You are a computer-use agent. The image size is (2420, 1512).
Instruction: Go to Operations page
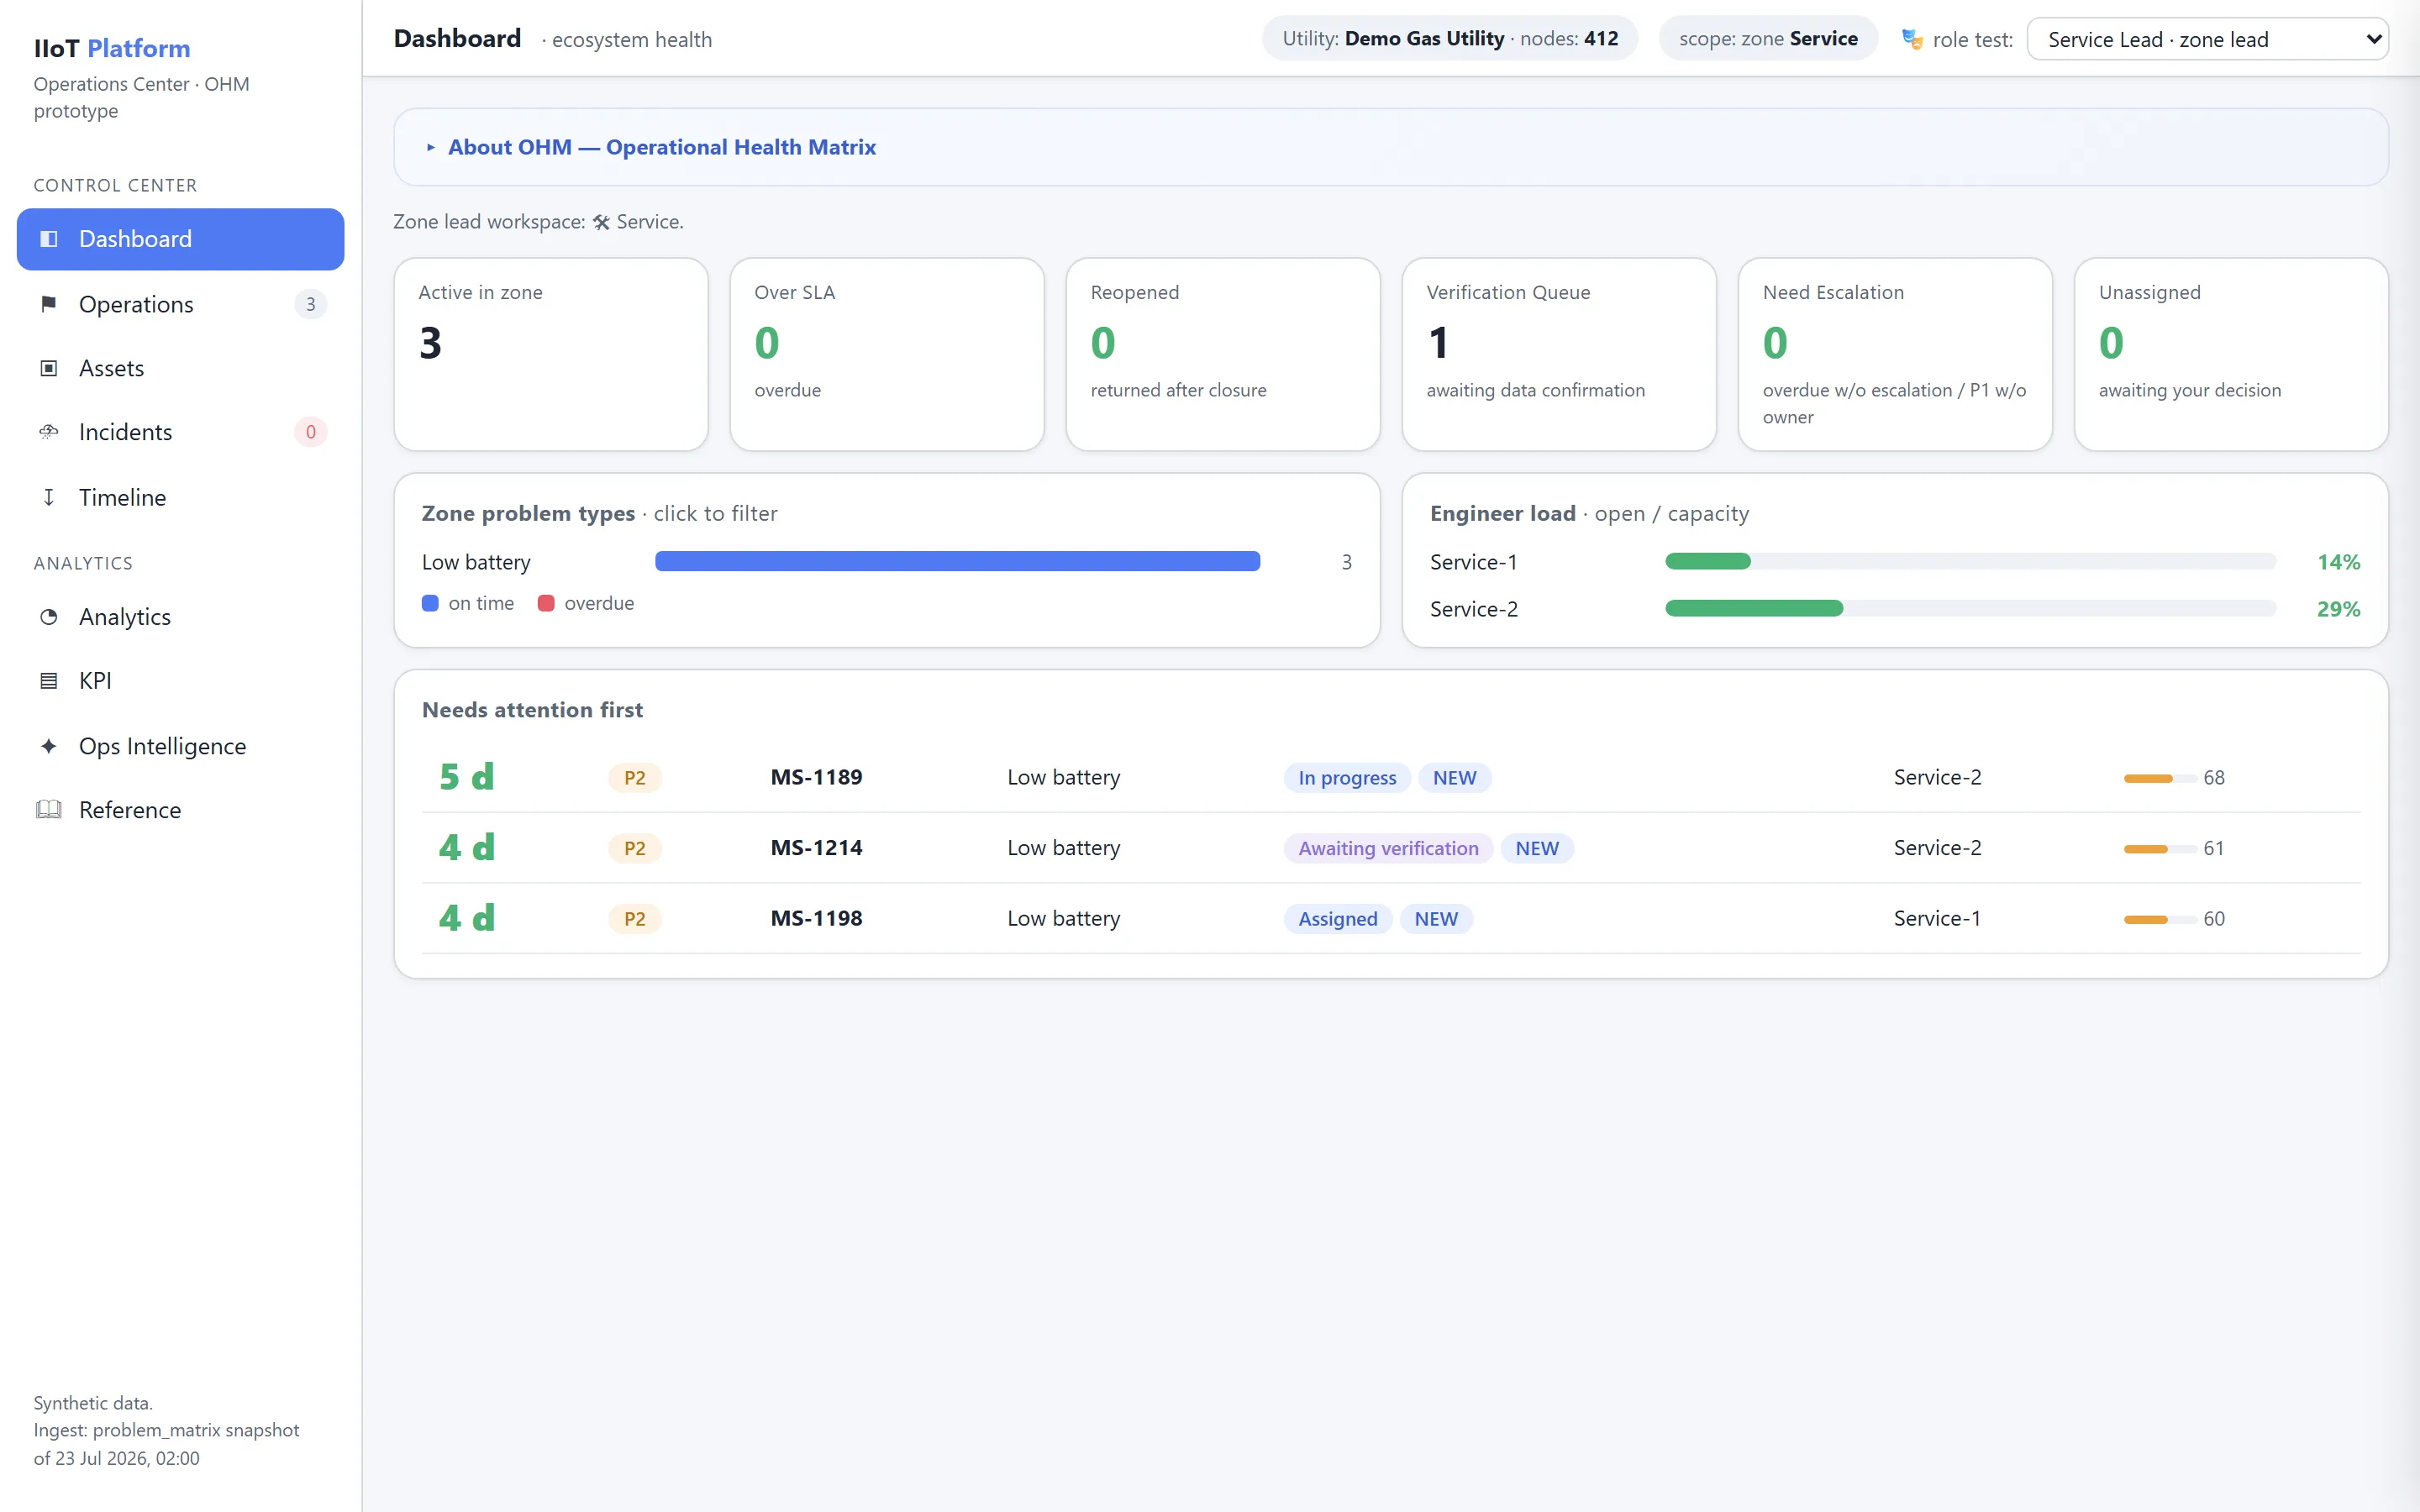180,304
